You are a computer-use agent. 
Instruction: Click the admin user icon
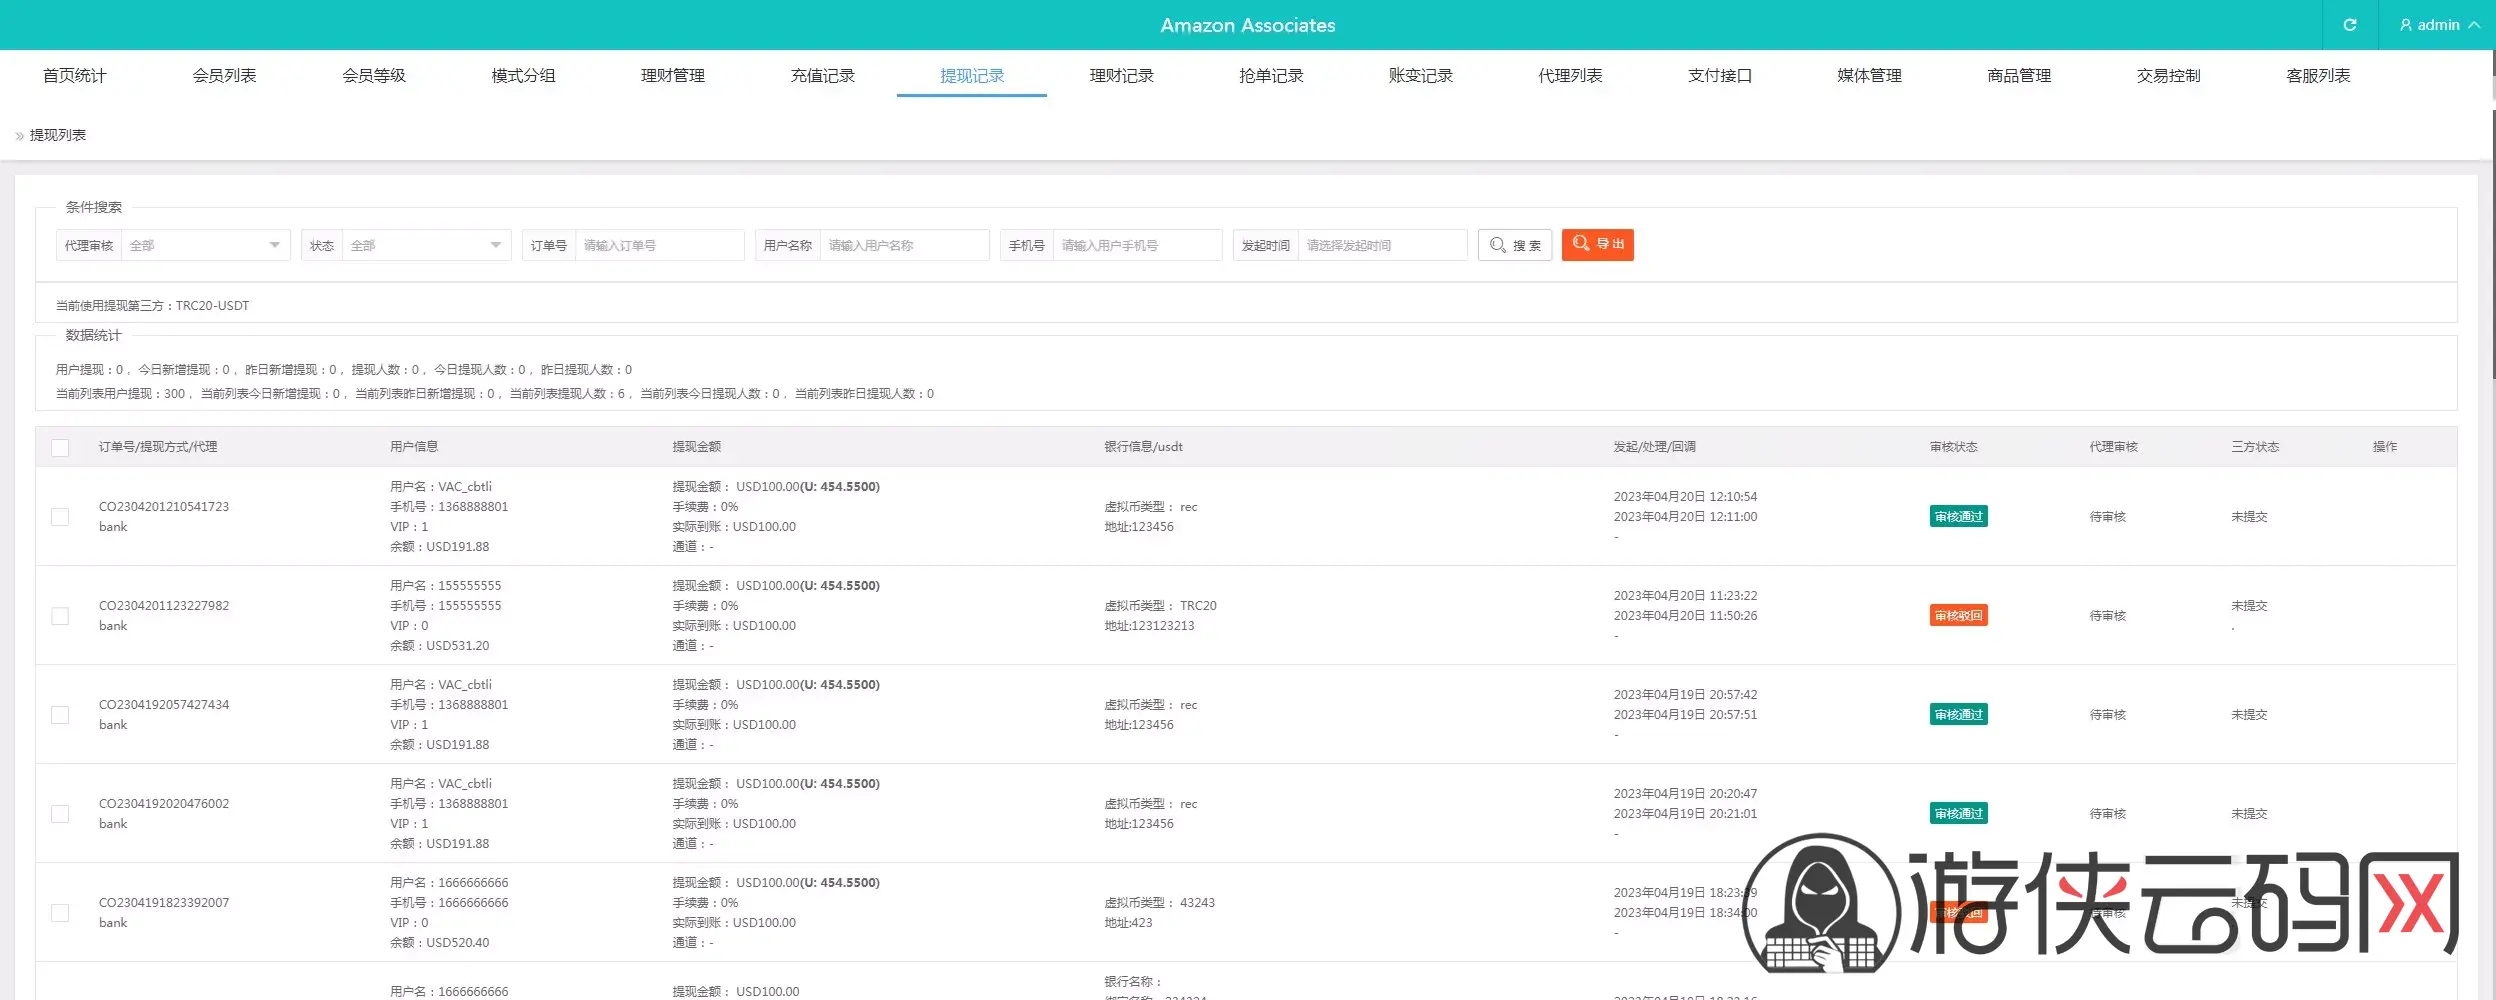point(2405,25)
